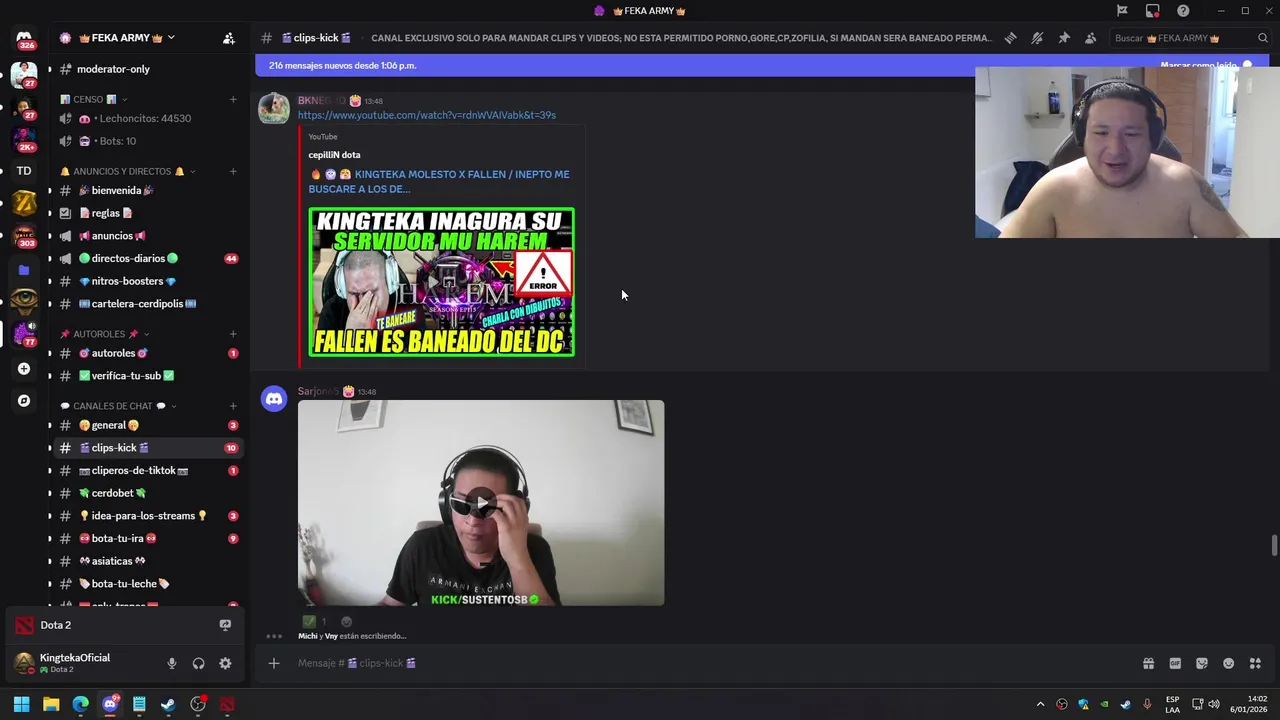Open the verifica-tu-sub channel
This screenshot has width=1280, height=720.
(147, 376)
